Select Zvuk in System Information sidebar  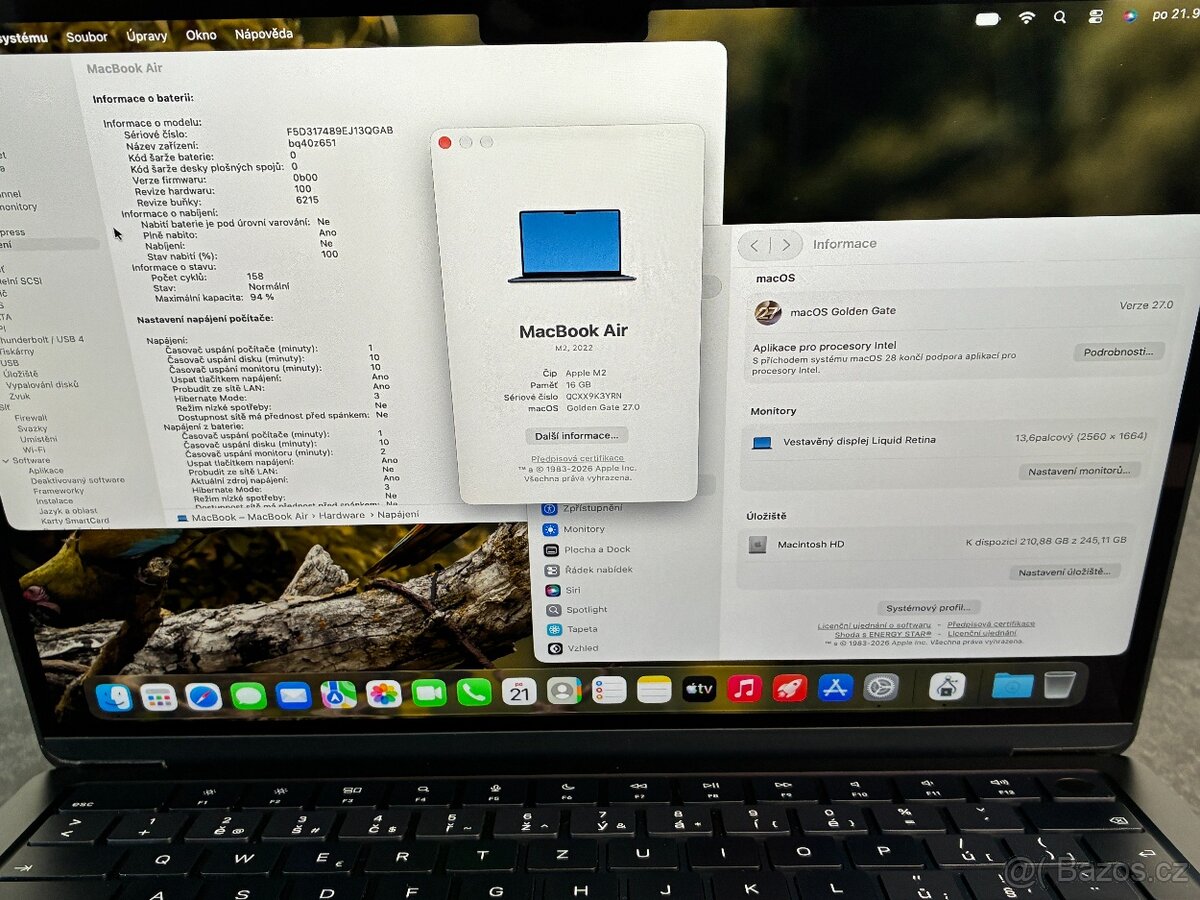tap(20, 396)
